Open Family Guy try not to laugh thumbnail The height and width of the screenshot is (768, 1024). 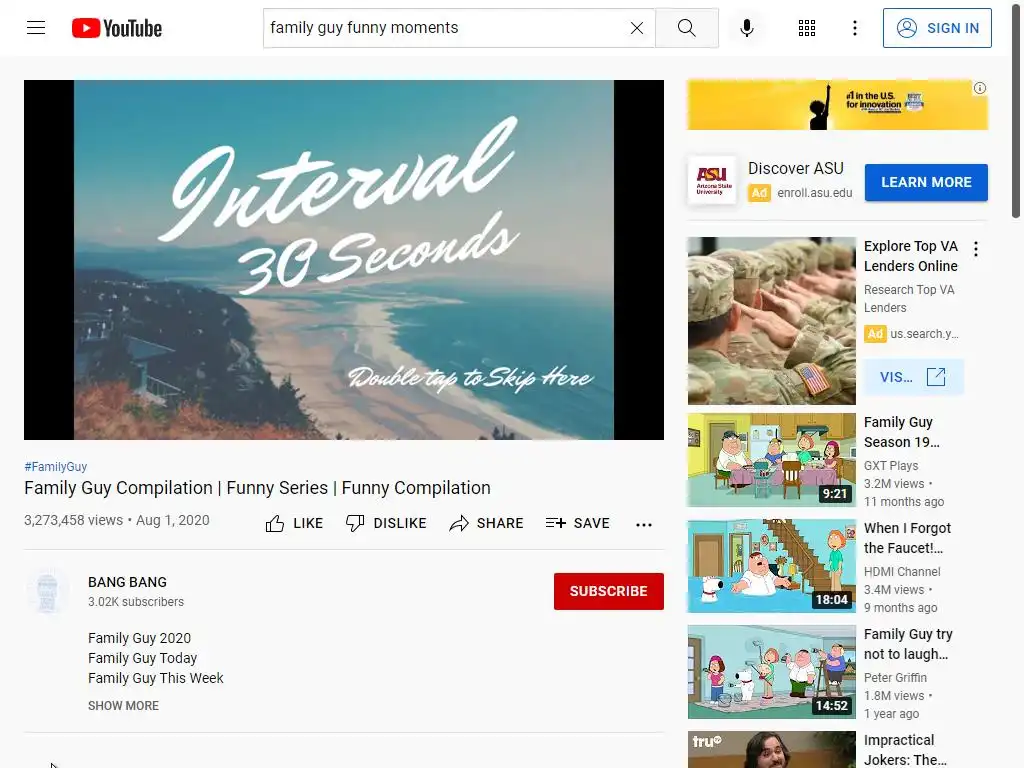coord(771,672)
